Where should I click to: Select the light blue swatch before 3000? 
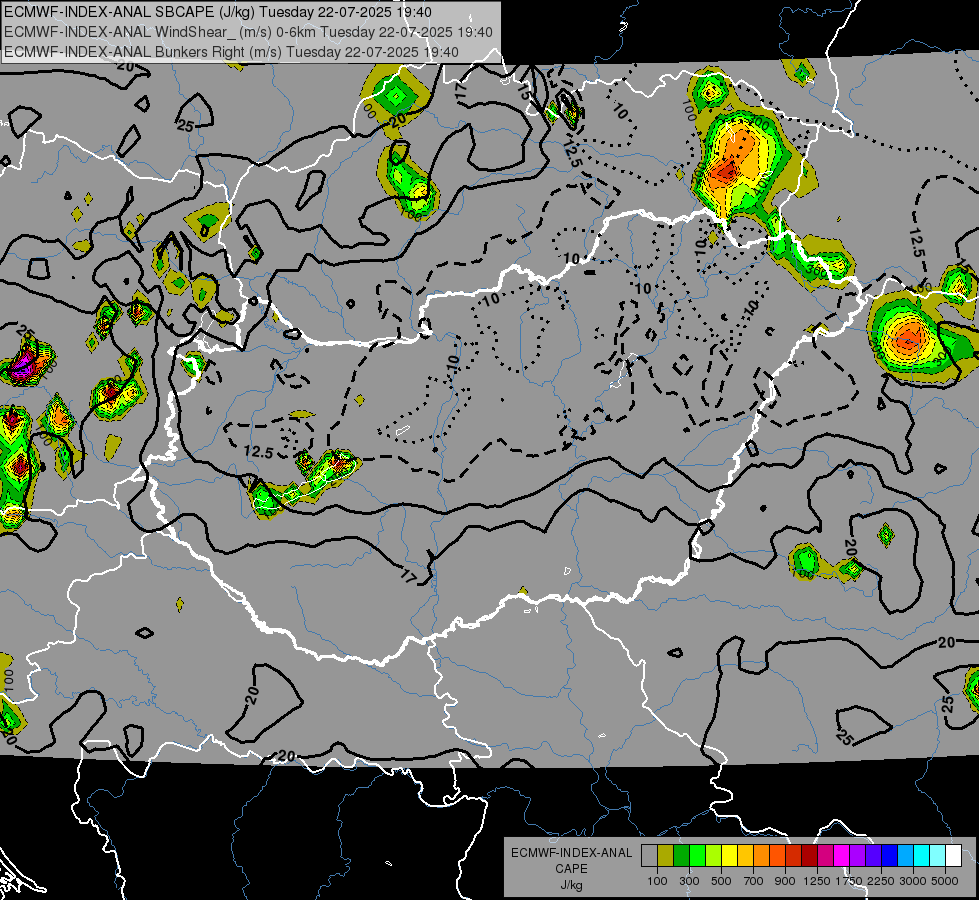905,856
